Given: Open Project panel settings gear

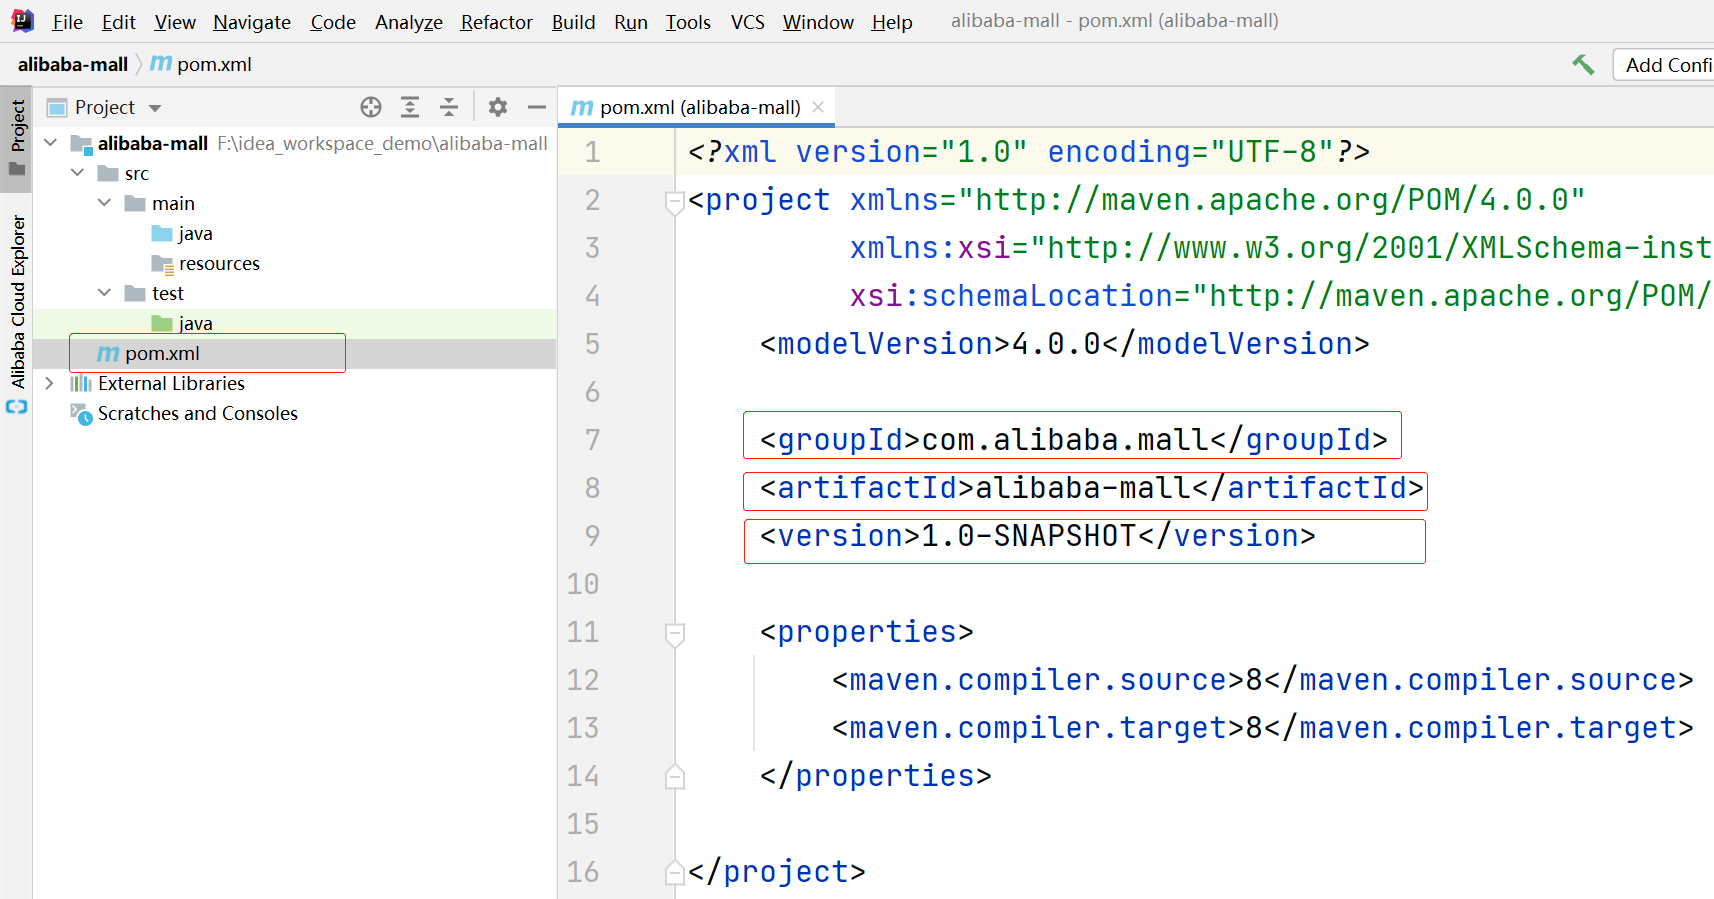Looking at the screenshot, I should (498, 107).
